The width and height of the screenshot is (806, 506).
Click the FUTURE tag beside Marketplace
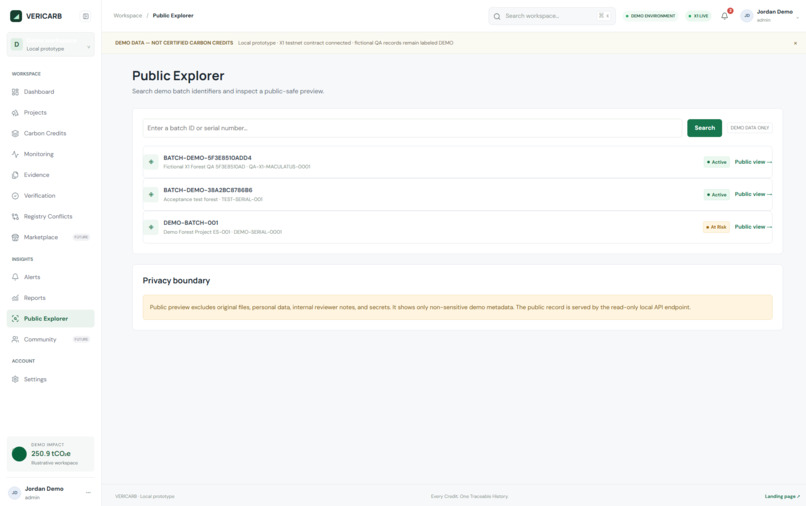pyautogui.click(x=81, y=237)
